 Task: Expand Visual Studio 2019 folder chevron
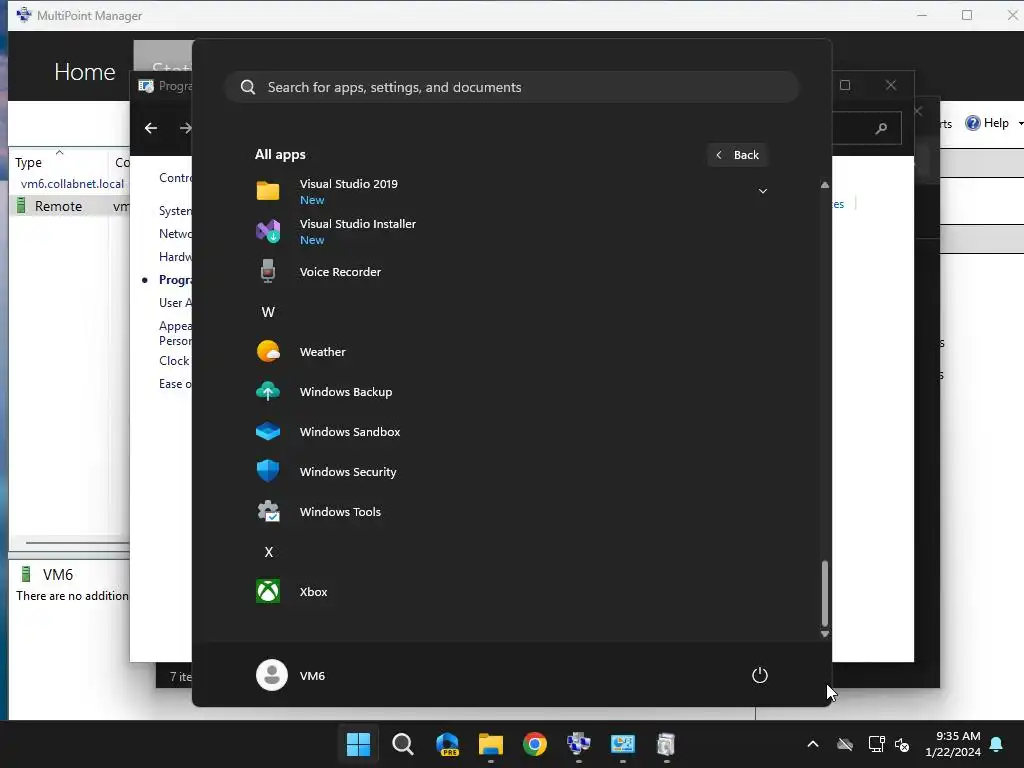click(762, 191)
